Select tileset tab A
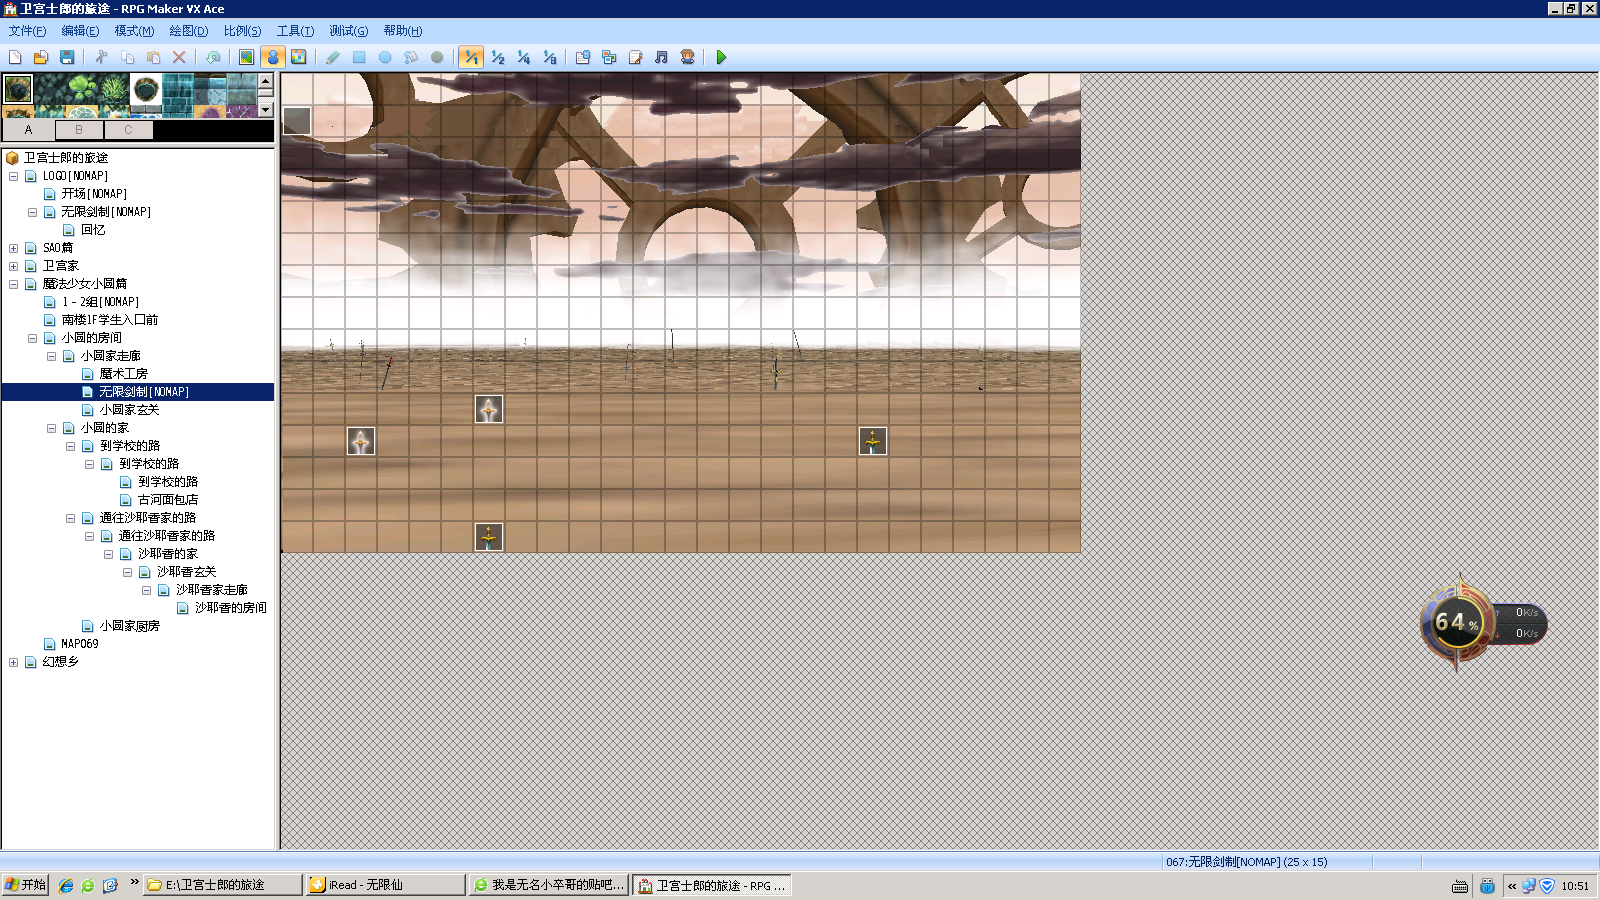Viewport: 1600px width, 900px height. pyautogui.click(x=28, y=130)
